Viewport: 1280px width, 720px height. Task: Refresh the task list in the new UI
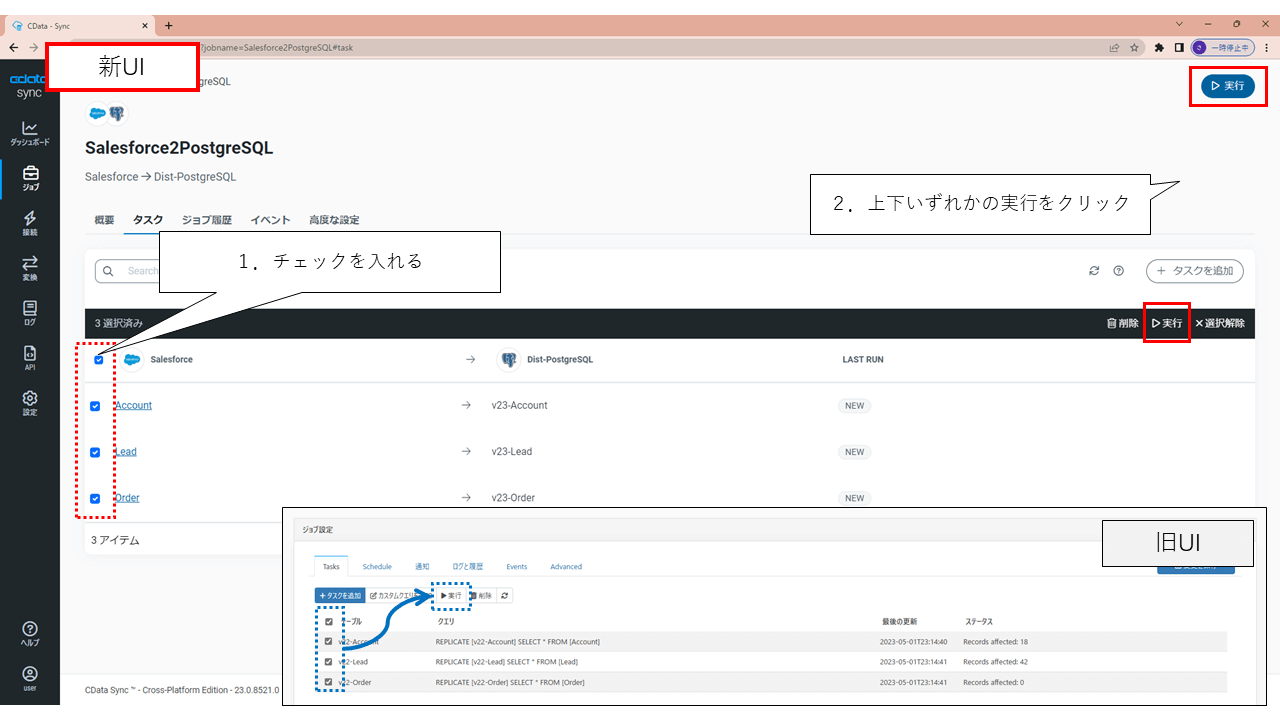1095,271
